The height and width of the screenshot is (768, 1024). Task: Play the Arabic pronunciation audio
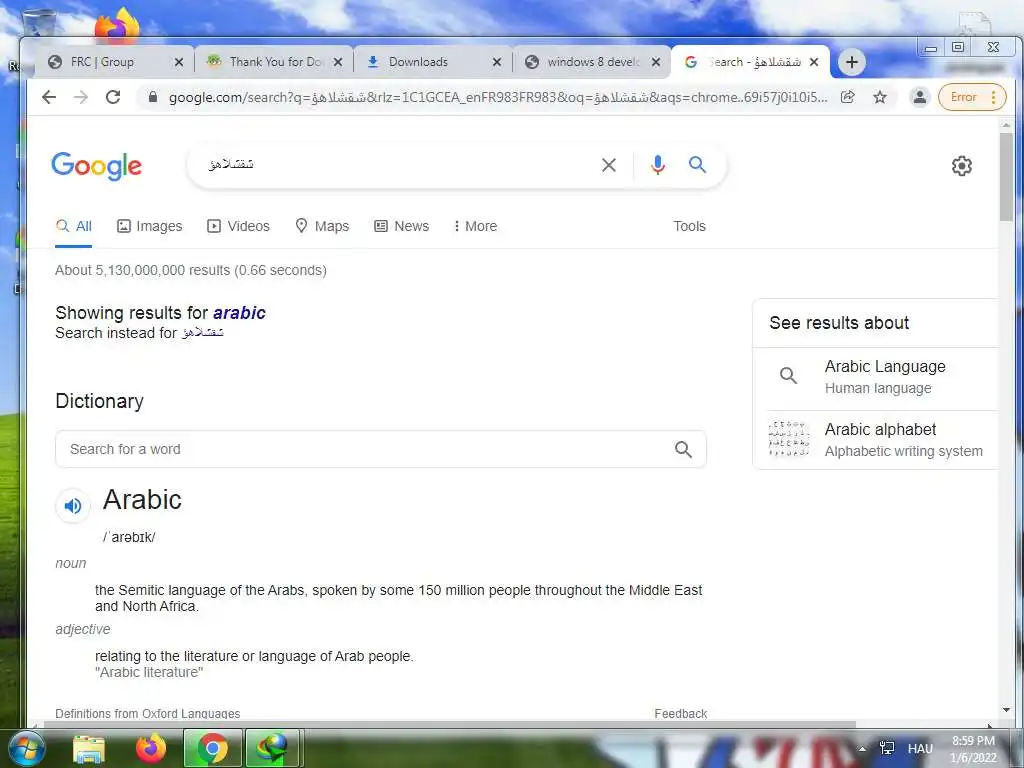pyautogui.click(x=72, y=505)
